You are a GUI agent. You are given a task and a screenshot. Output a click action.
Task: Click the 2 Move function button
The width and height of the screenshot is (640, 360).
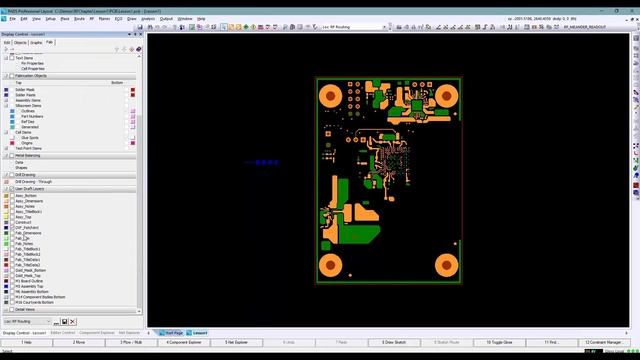coord(79,342)
